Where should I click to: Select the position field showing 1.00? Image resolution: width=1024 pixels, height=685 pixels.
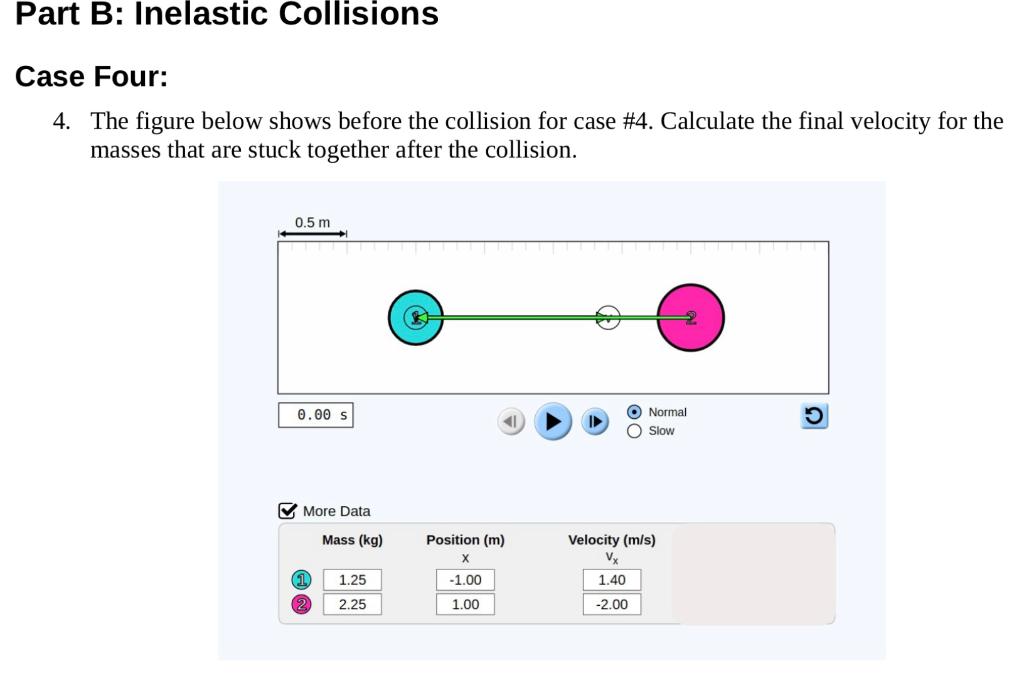point(465,604)
